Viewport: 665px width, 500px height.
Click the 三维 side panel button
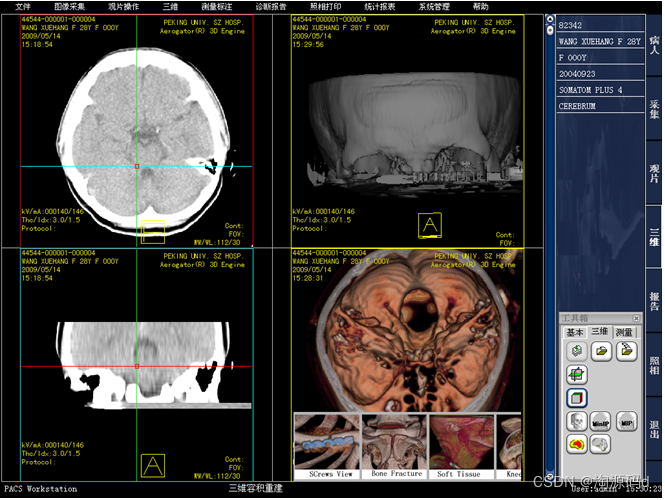[x=654, y=237]
